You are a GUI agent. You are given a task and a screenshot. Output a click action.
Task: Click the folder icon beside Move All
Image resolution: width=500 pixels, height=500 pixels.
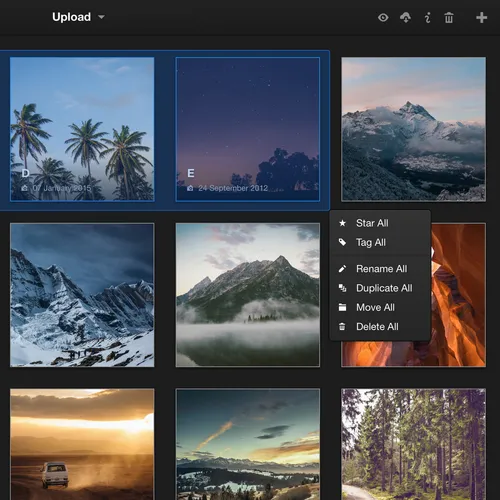342,307
